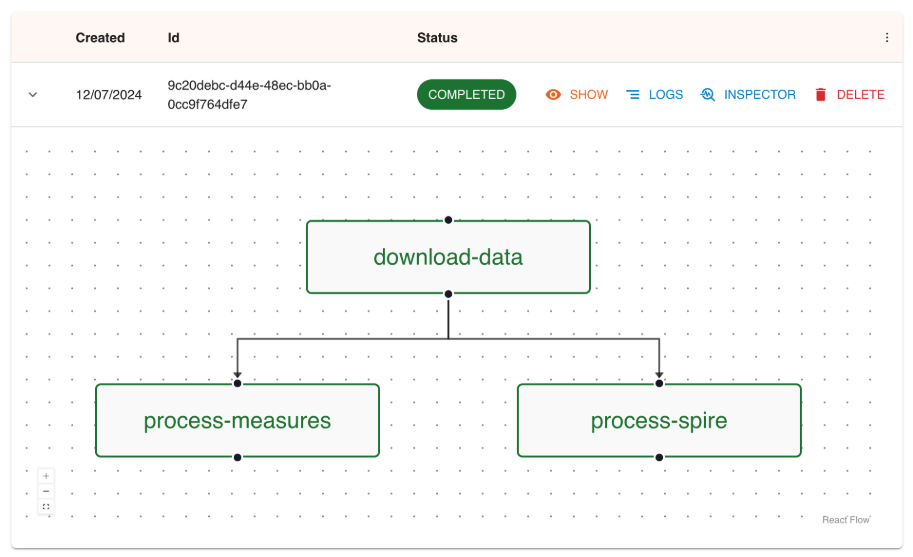
Task: Click the SHOW eye button
Action: 577,95
